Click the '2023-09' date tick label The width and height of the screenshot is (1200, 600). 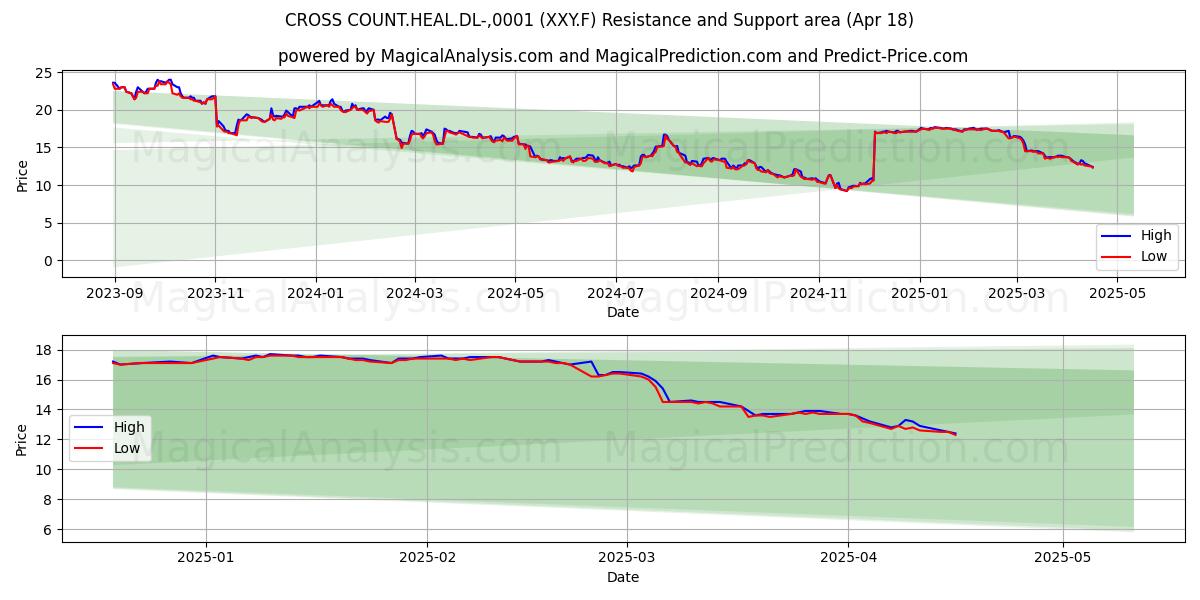115,293
